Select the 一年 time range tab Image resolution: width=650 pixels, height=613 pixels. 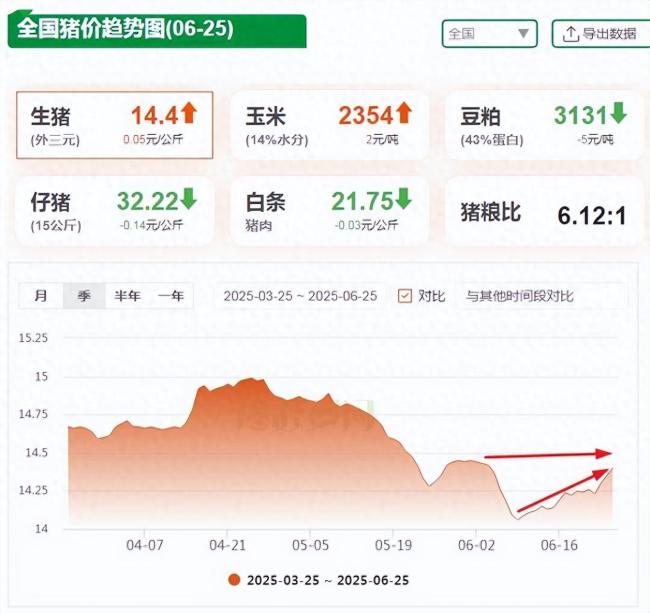click(171, 296)
